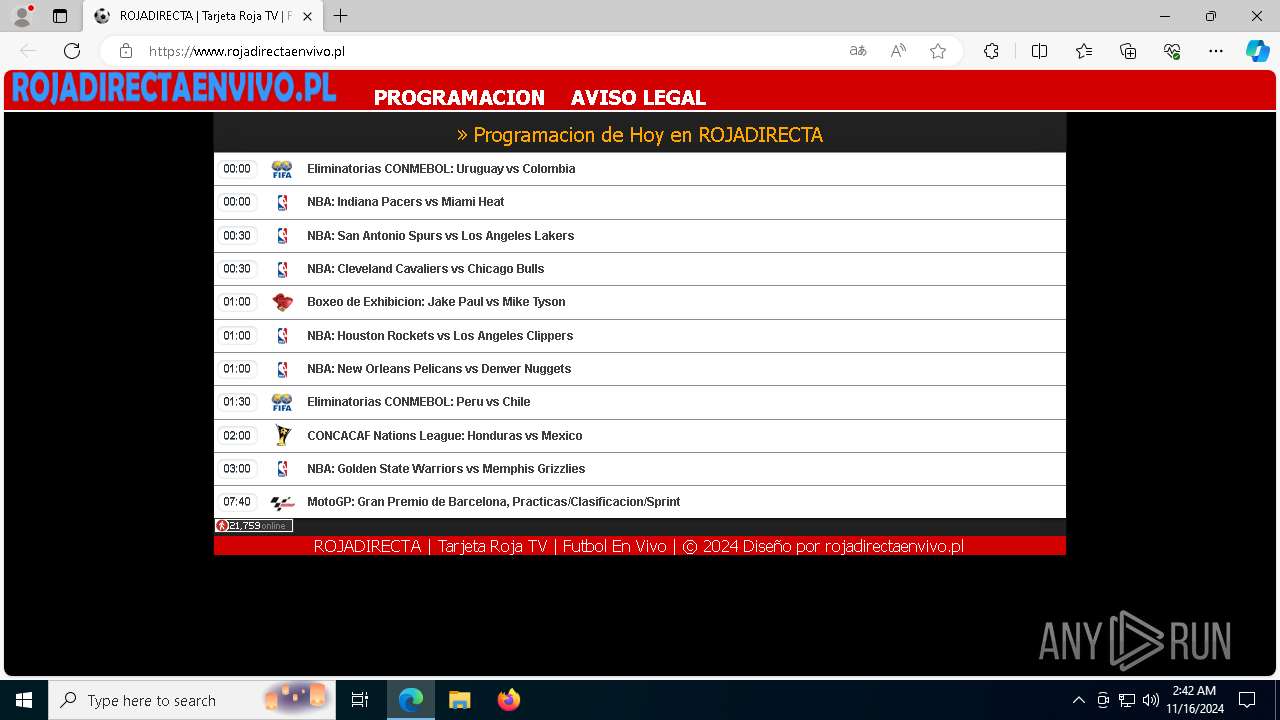Screen dimensions: 1280x720
Task: Open MotoGP Gran Premio de Barcelona link
Action: 493,502
